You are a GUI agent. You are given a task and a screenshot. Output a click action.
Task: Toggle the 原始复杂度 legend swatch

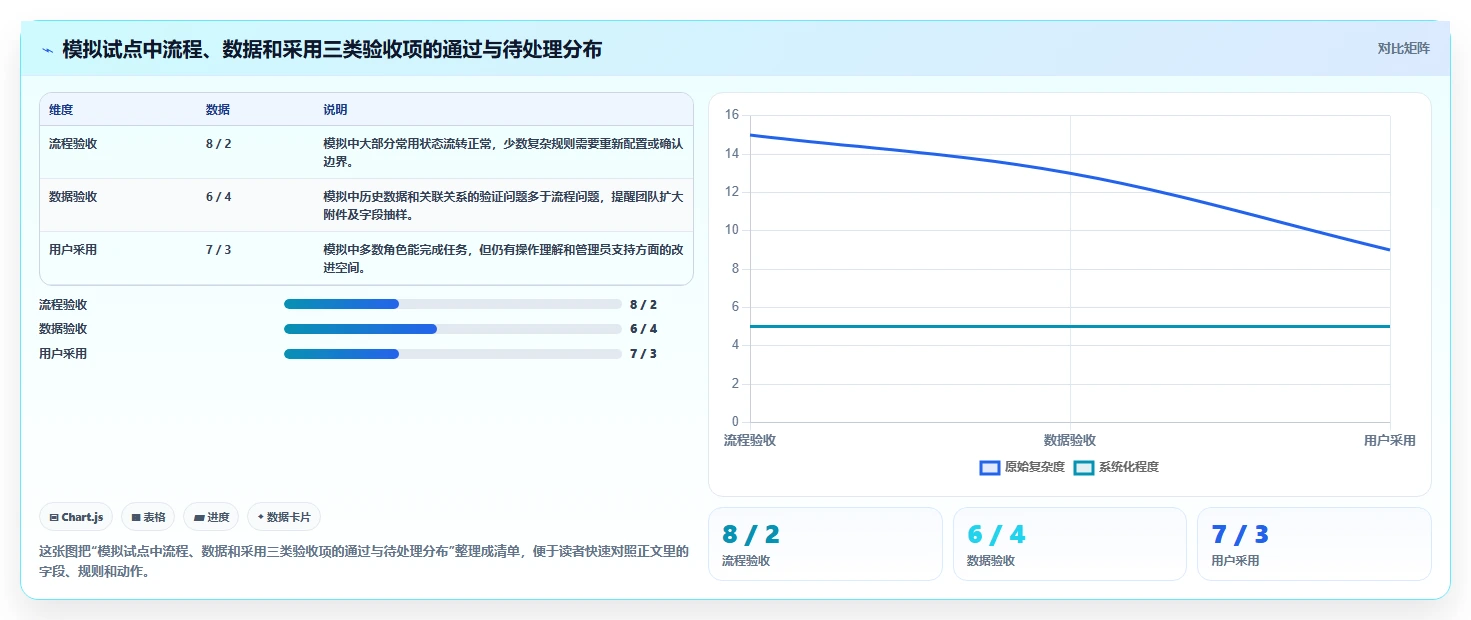(x=990, y=467)
